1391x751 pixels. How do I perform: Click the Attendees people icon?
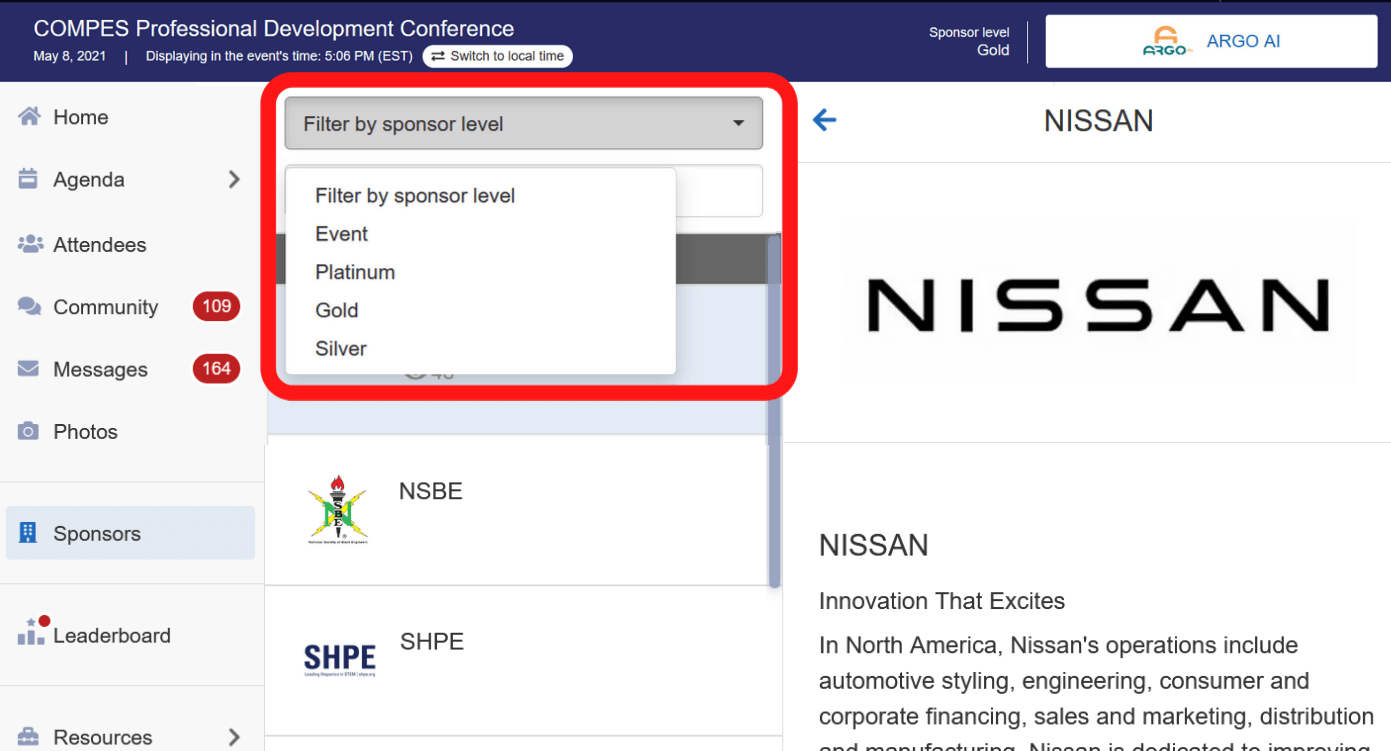click(30, 244)
